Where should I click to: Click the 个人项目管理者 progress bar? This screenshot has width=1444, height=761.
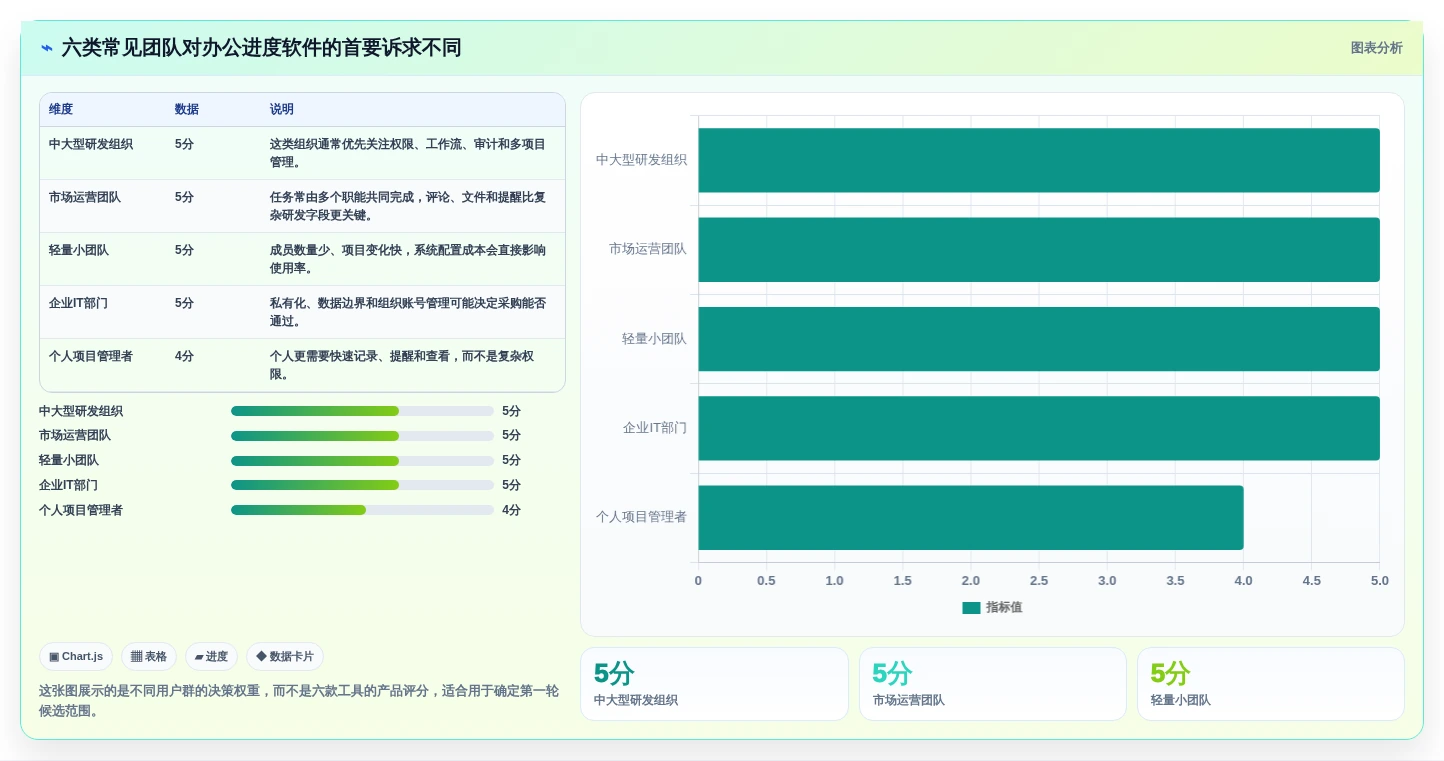click(362, 510)
